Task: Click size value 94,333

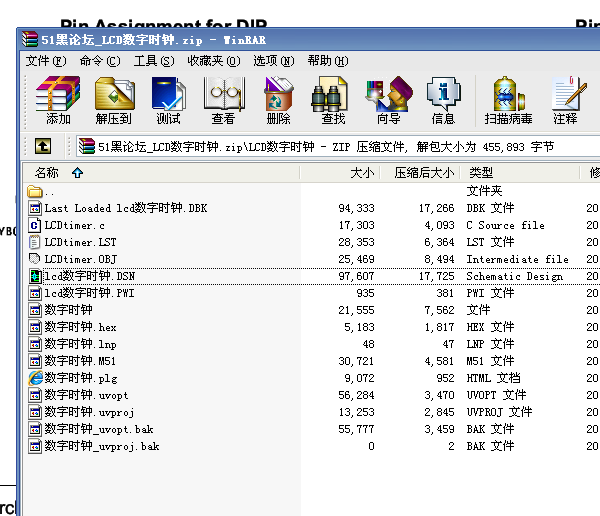Action: pyautogui.click(x=356, y=208)
